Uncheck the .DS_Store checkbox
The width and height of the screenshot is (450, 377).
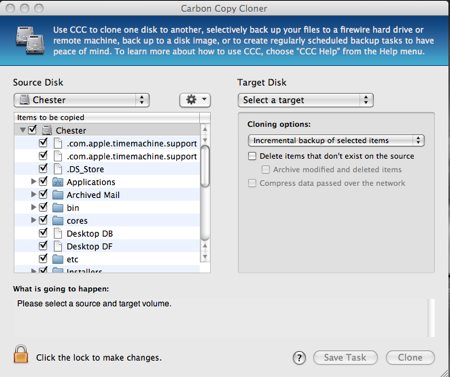coord(43,168)
